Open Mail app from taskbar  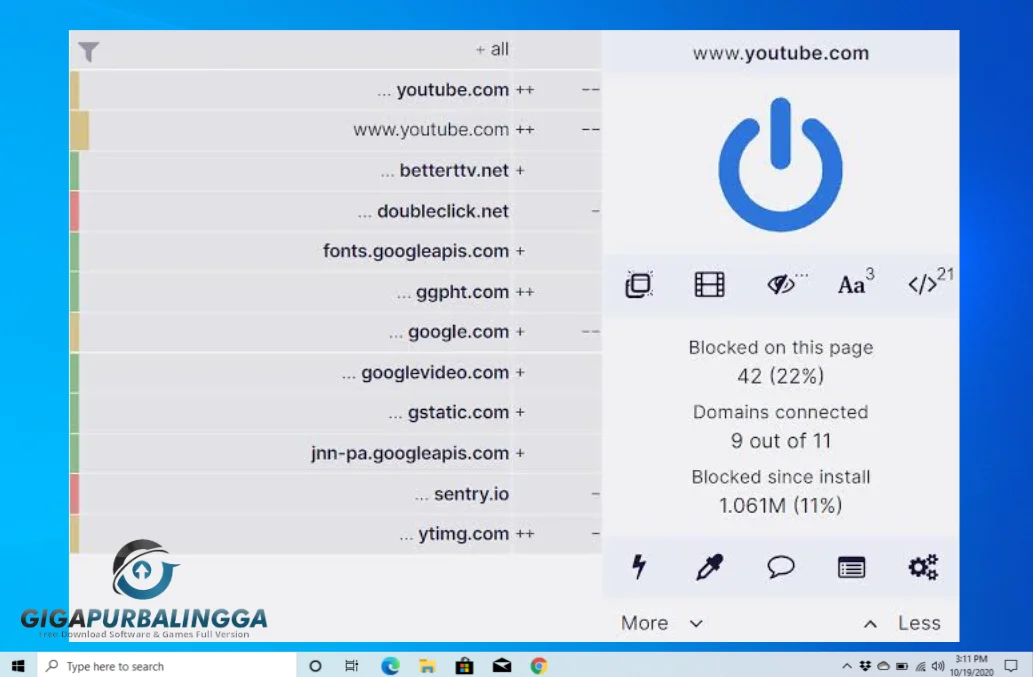click(x=502, y=666)
